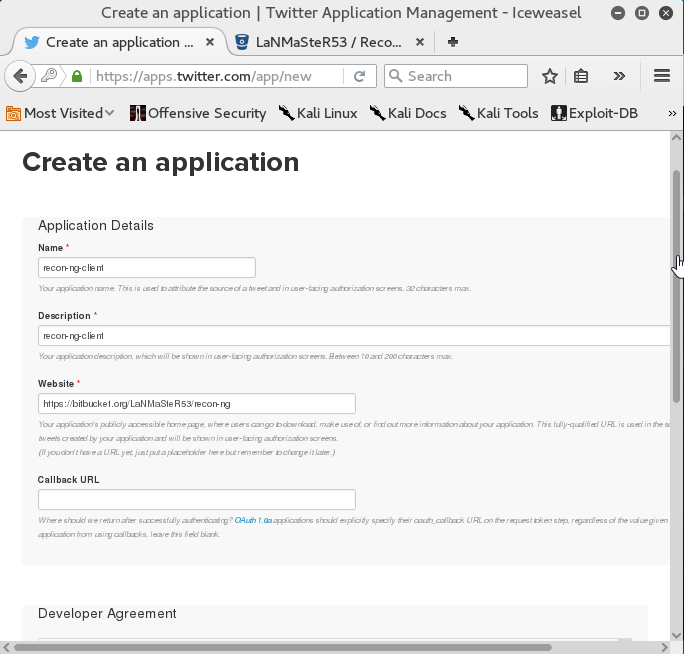Close the Iceweasel window
The height and width of the screenshot is (654, 684).
tap(666, 13)
